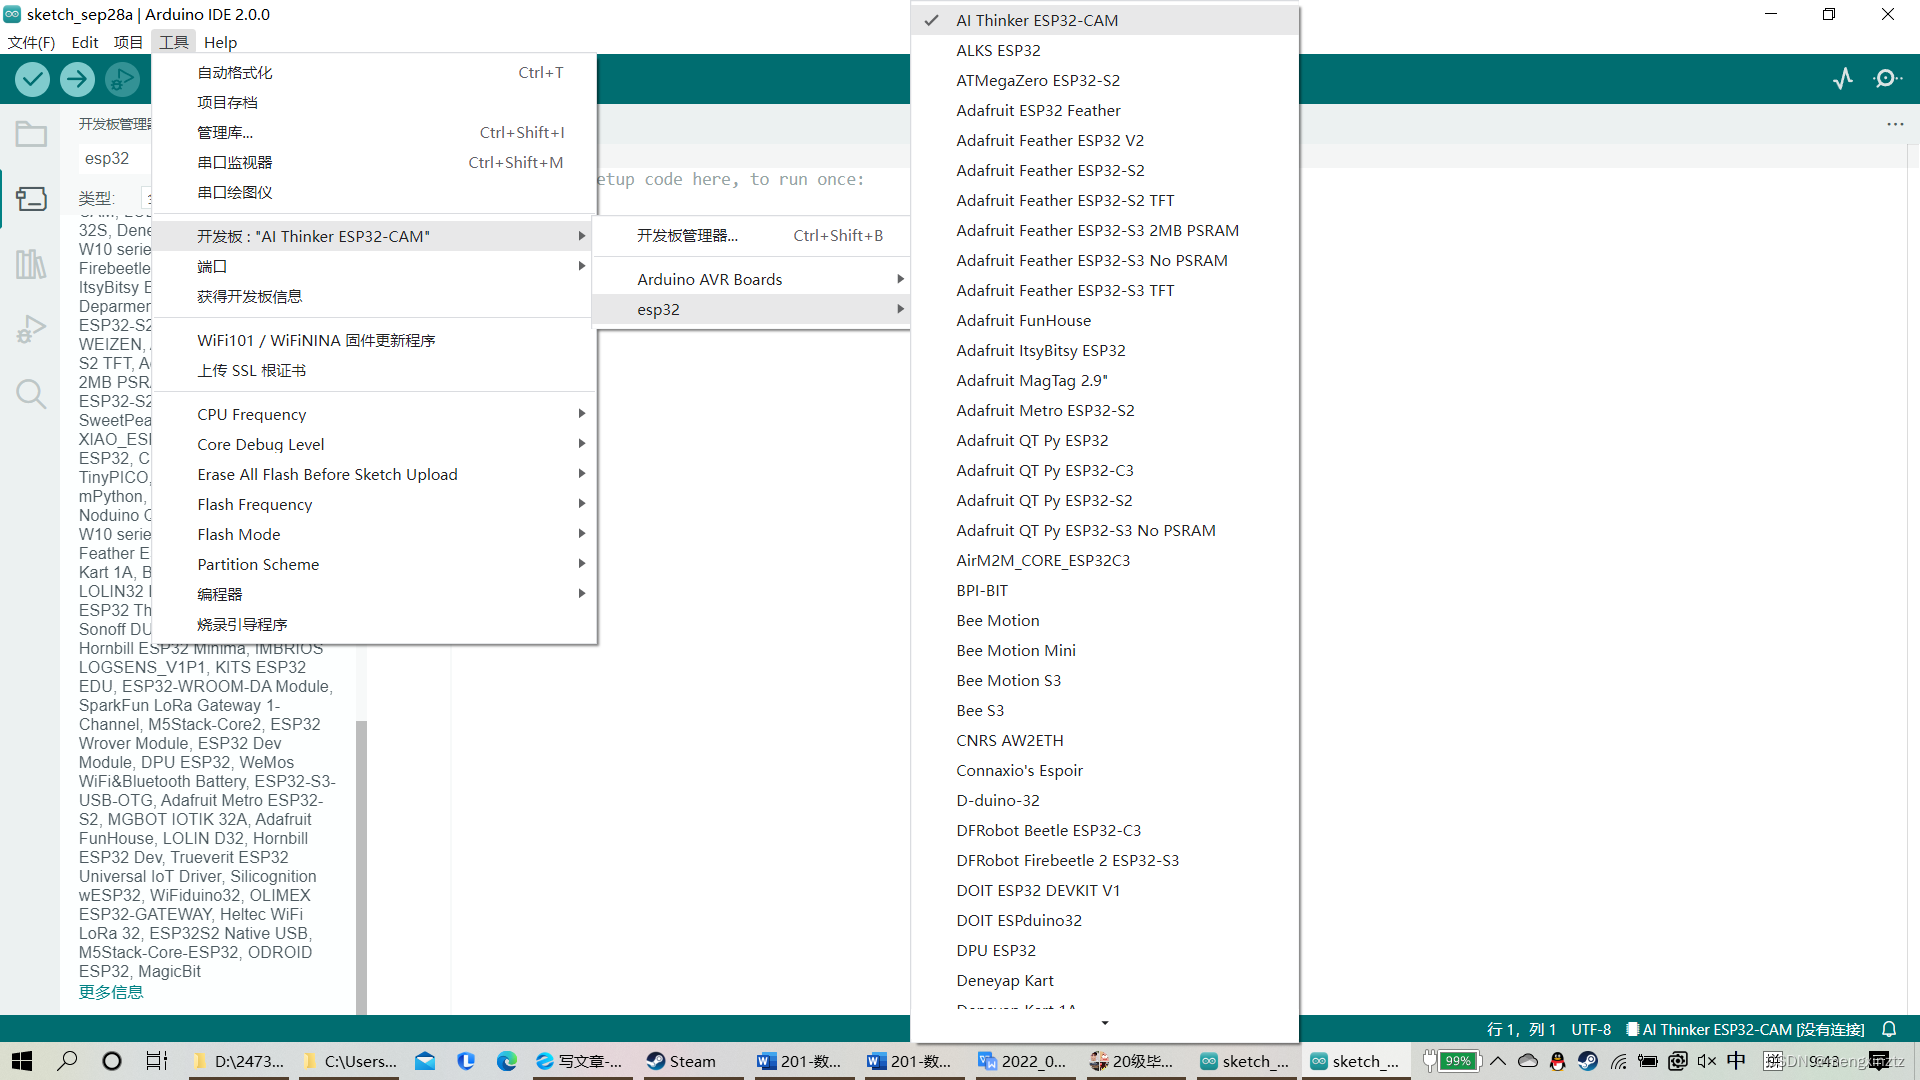Image resolution: width=1920 pixels, height=1080 pixels.
Task: Open the 写文章 browser taskbar item
Action: [x=580, y=1061]
